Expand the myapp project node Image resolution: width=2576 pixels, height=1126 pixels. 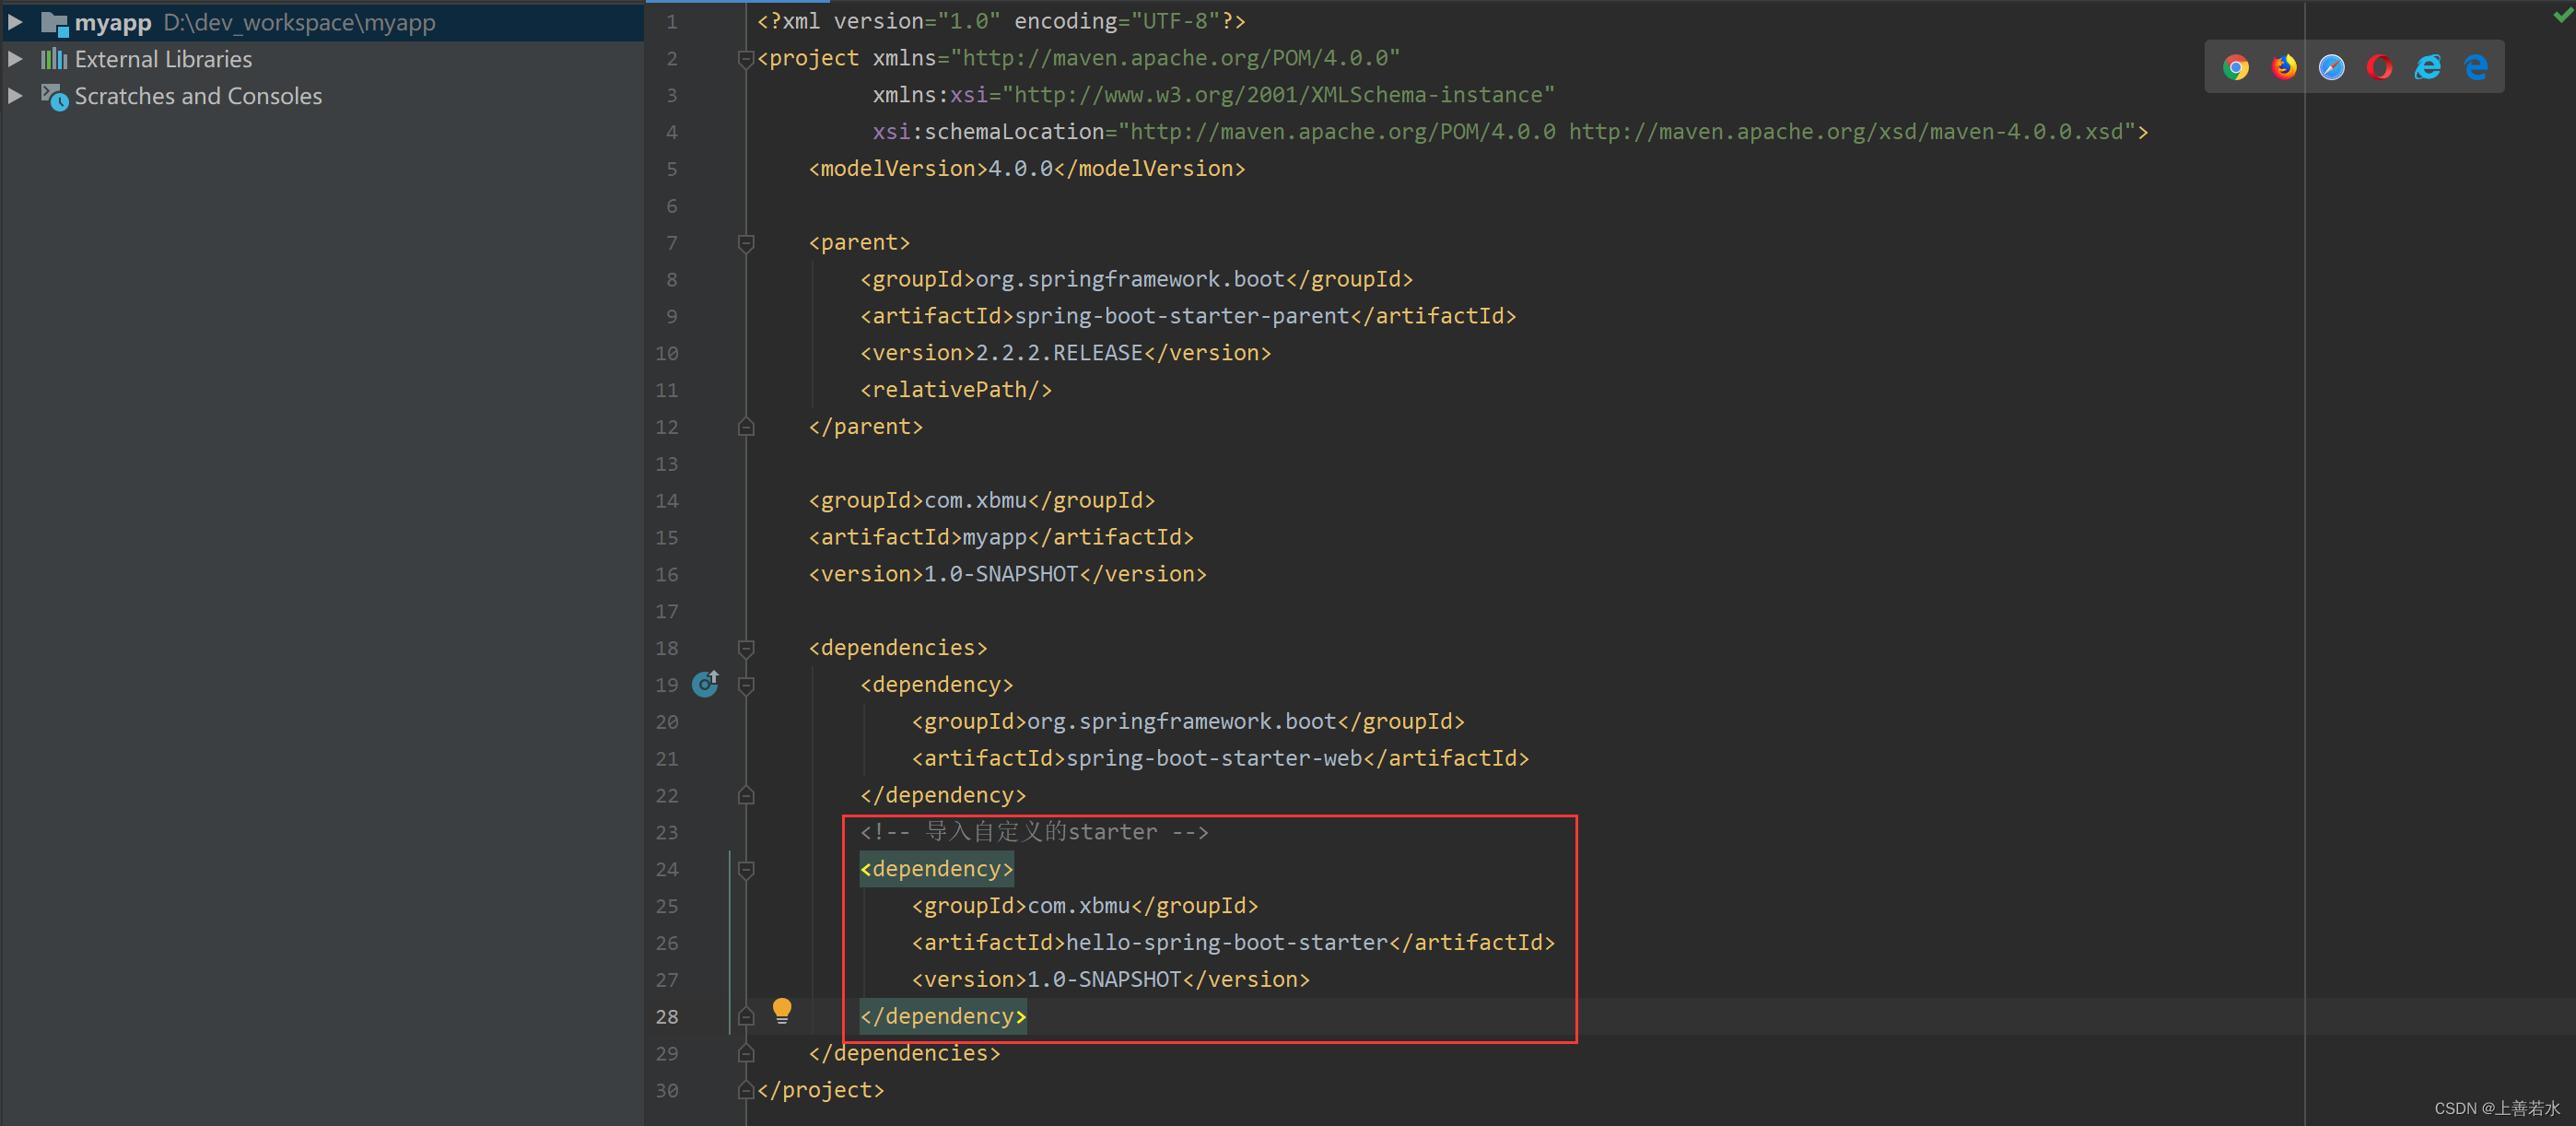[15, 22]
